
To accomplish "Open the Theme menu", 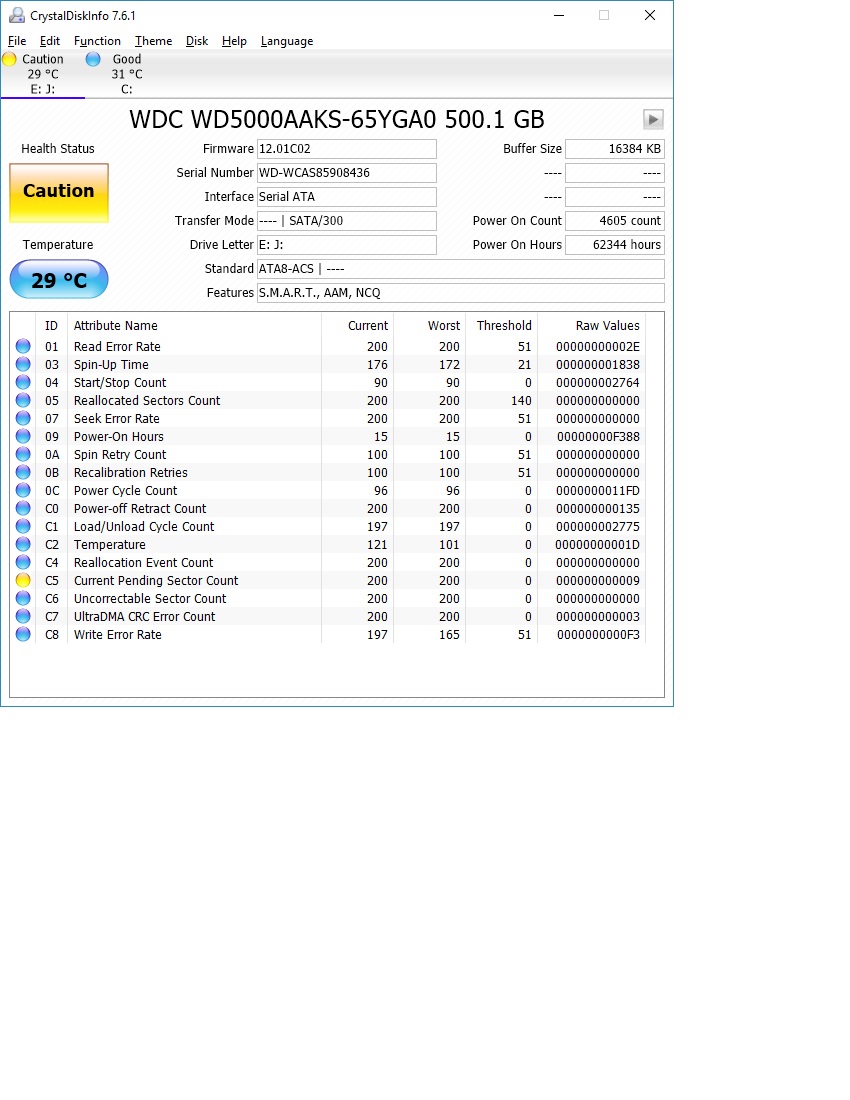I will 154,41.
